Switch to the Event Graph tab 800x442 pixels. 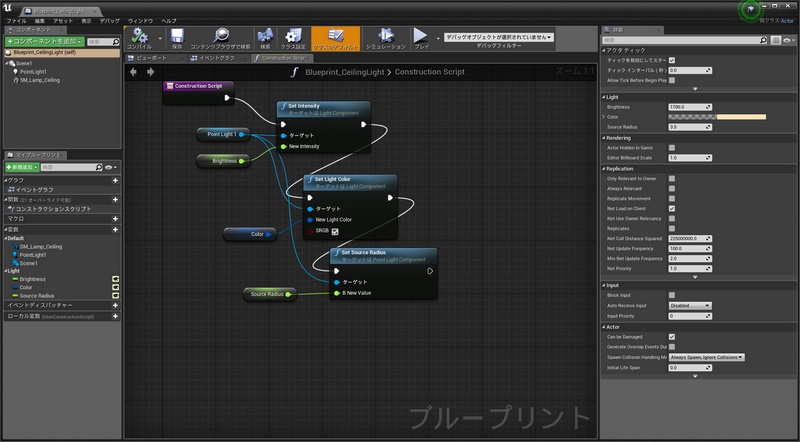(x=217, y=58)
